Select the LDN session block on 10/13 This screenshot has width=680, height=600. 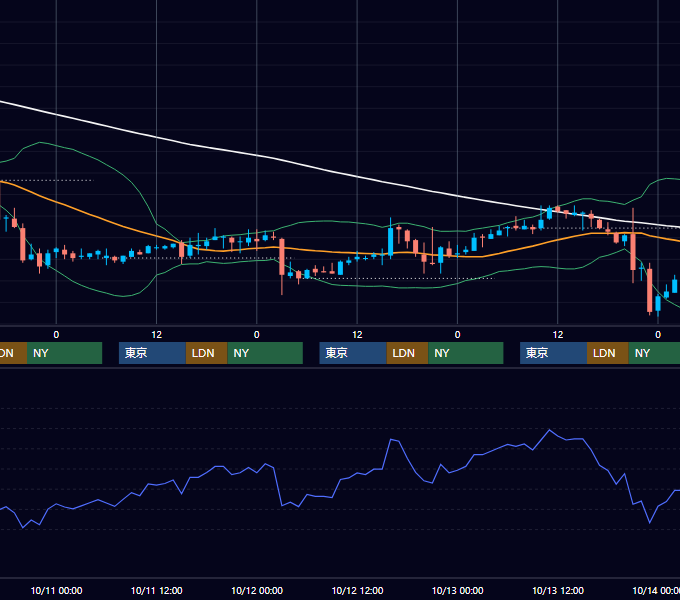(608, 353)
